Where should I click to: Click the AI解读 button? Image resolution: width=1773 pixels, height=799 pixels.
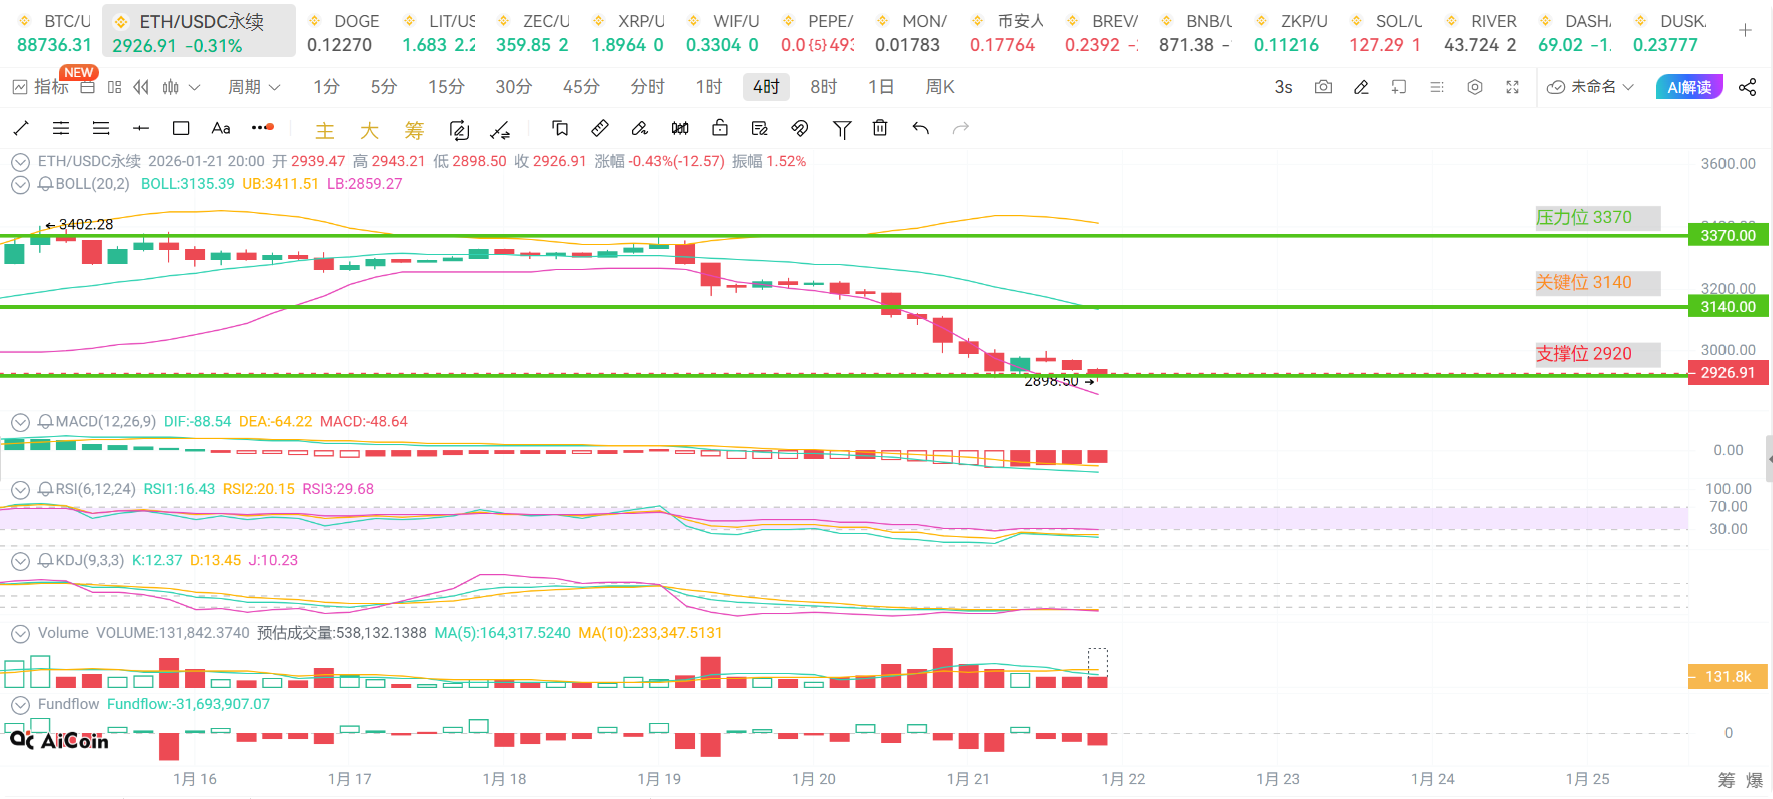tap(1689, 87)
